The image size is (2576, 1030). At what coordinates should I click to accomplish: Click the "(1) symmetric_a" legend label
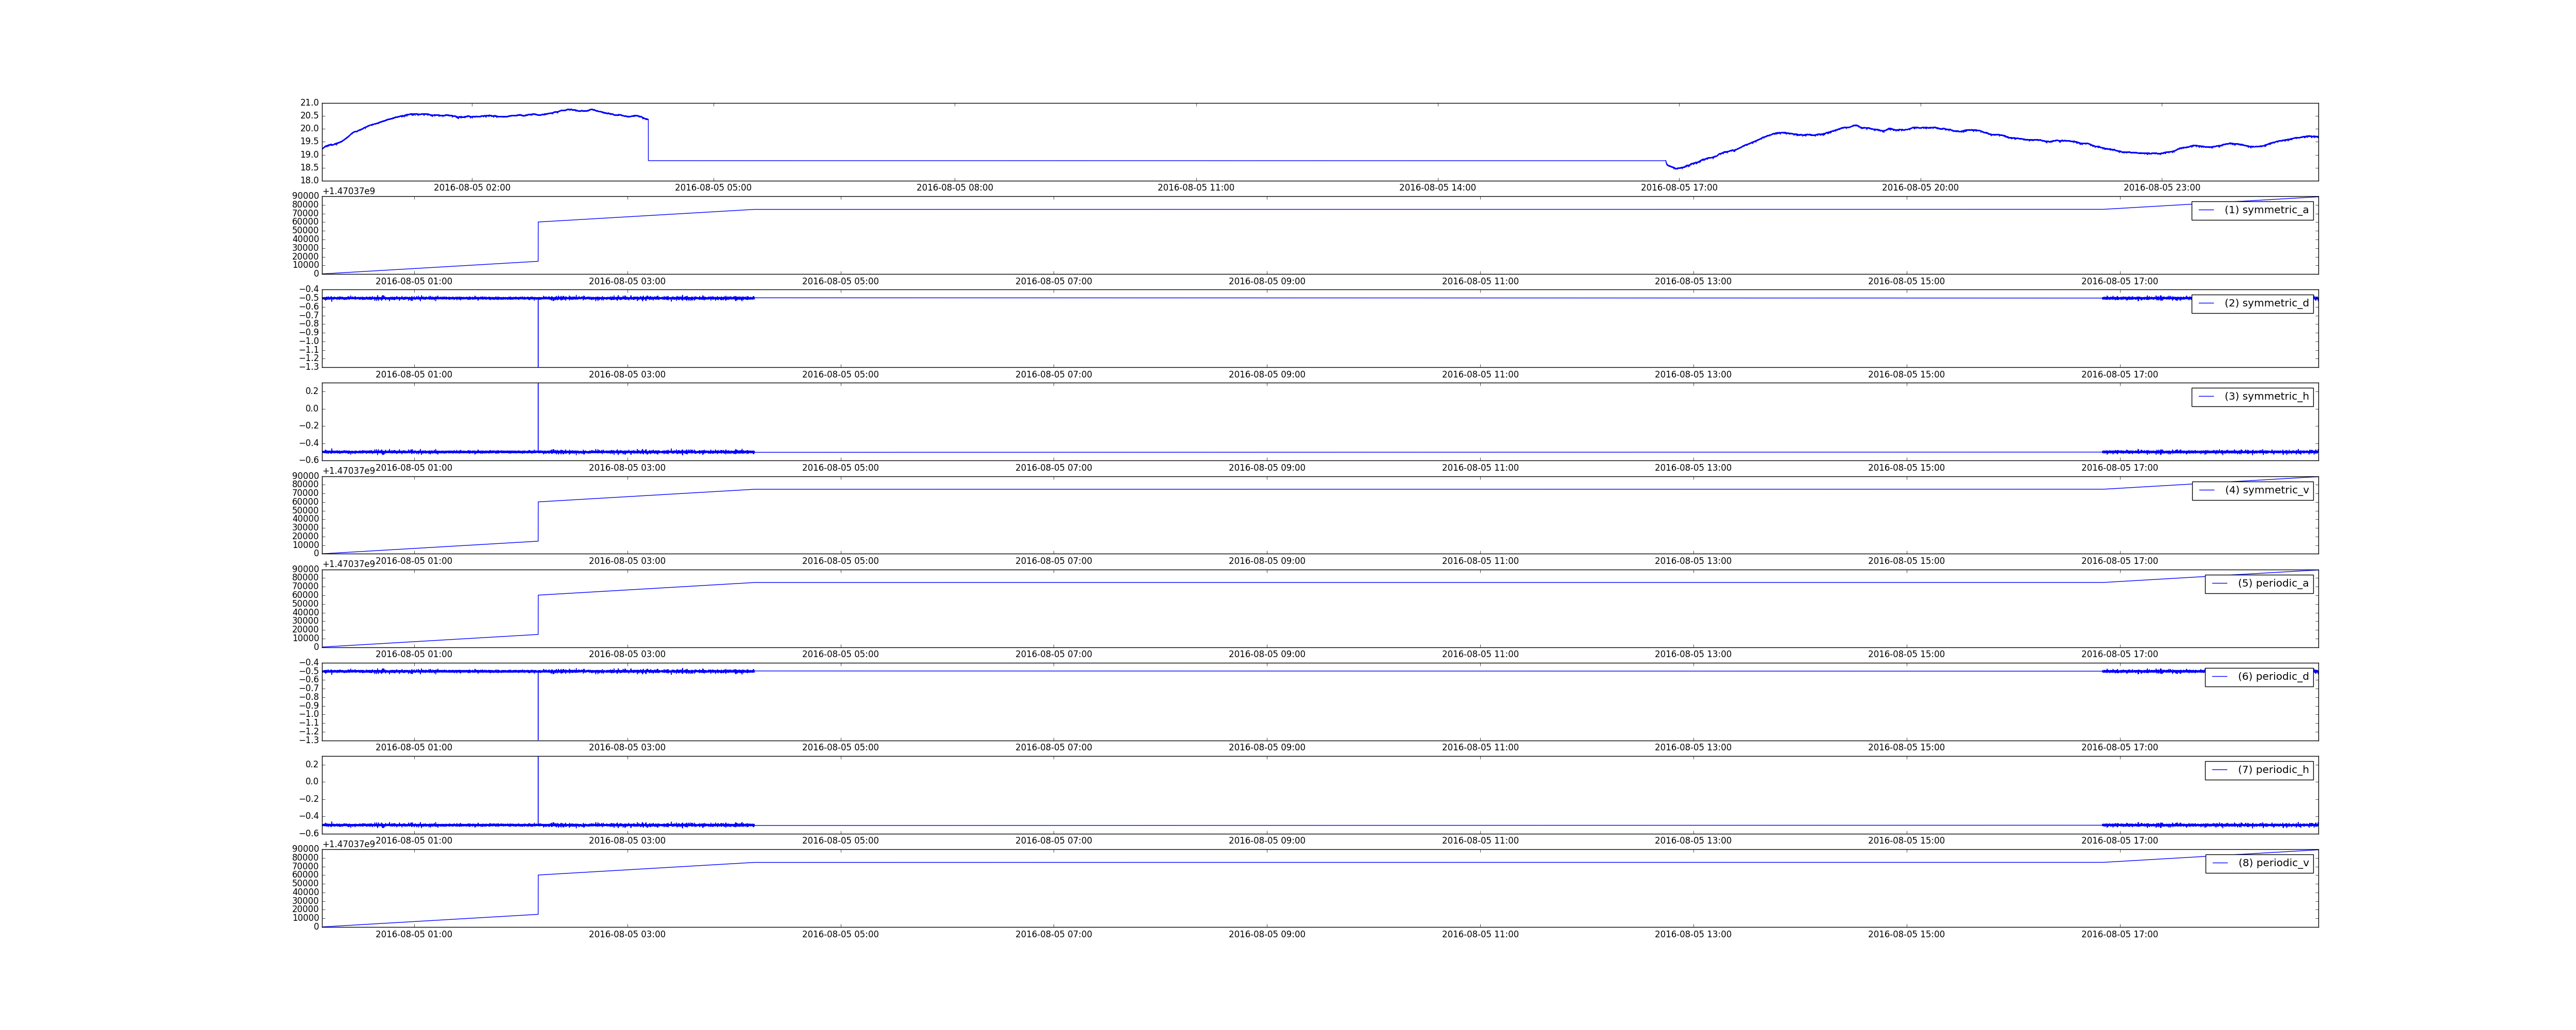pyautogui.click(x=2266, y=210)
